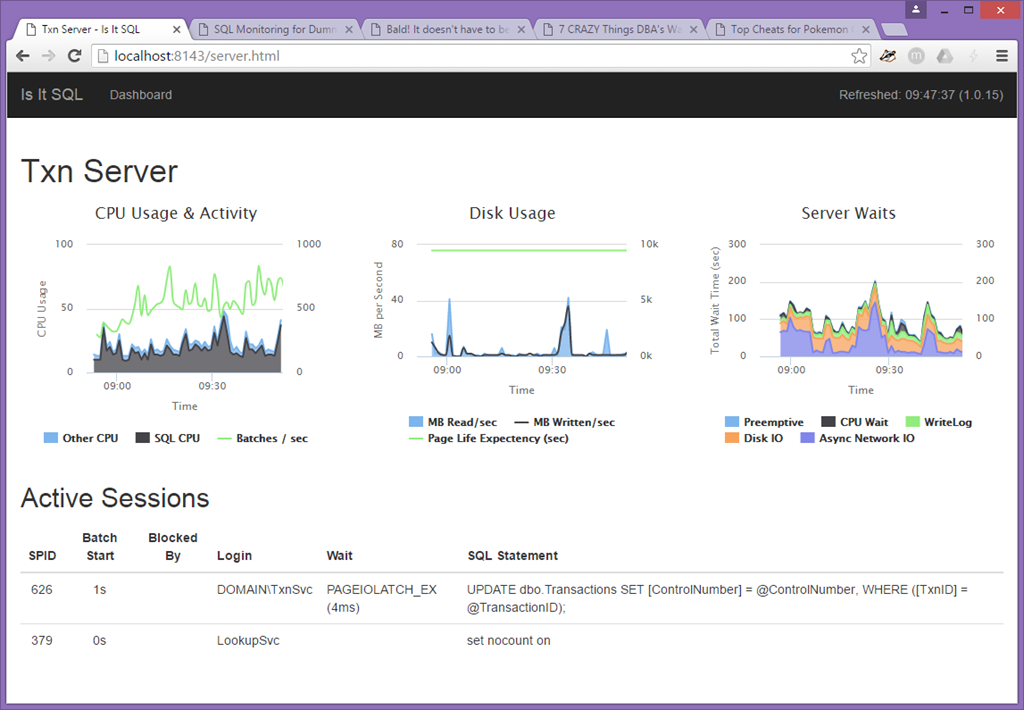1024x710 pixels.
Task: Close the 'Top Cheats for Pokemon' tab
Action: click(x=865, y=29)
